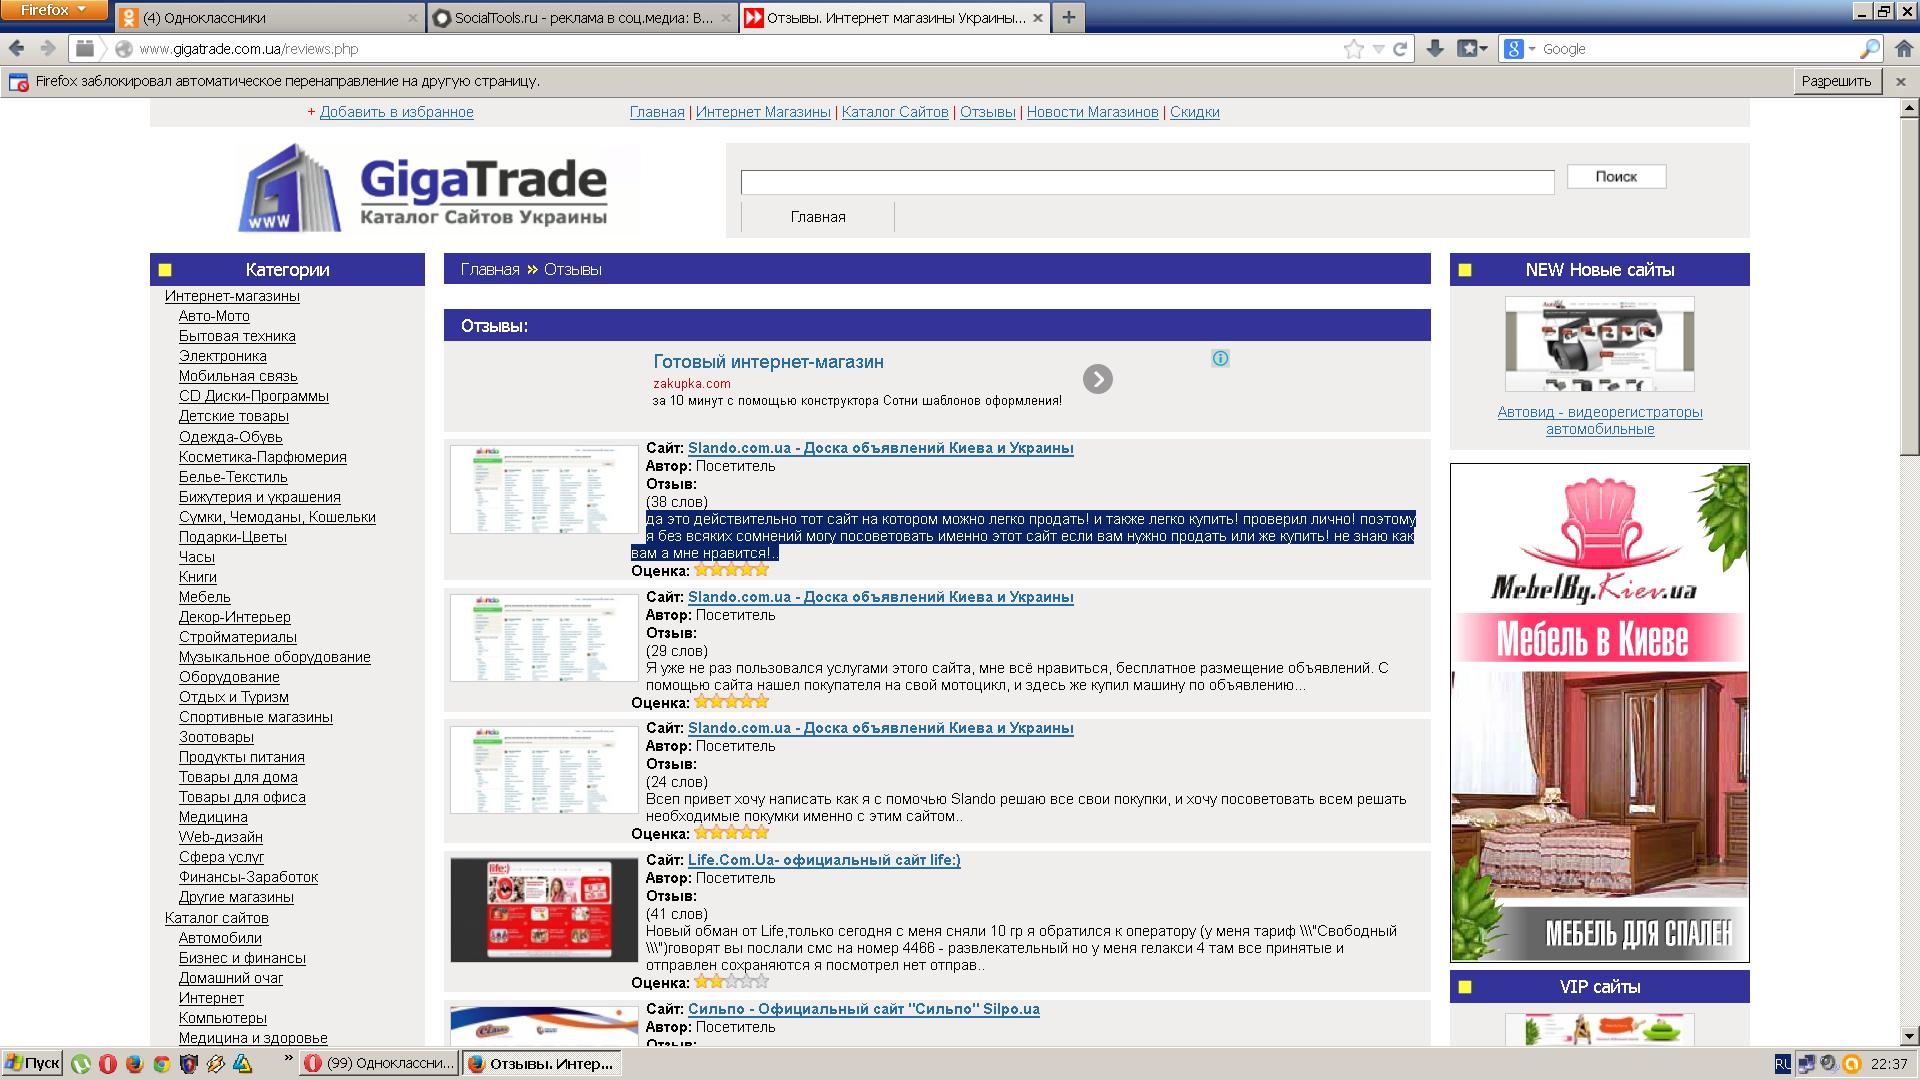
Task: Open the Bookmarks menu icon
Action: tap(1472, 48)
